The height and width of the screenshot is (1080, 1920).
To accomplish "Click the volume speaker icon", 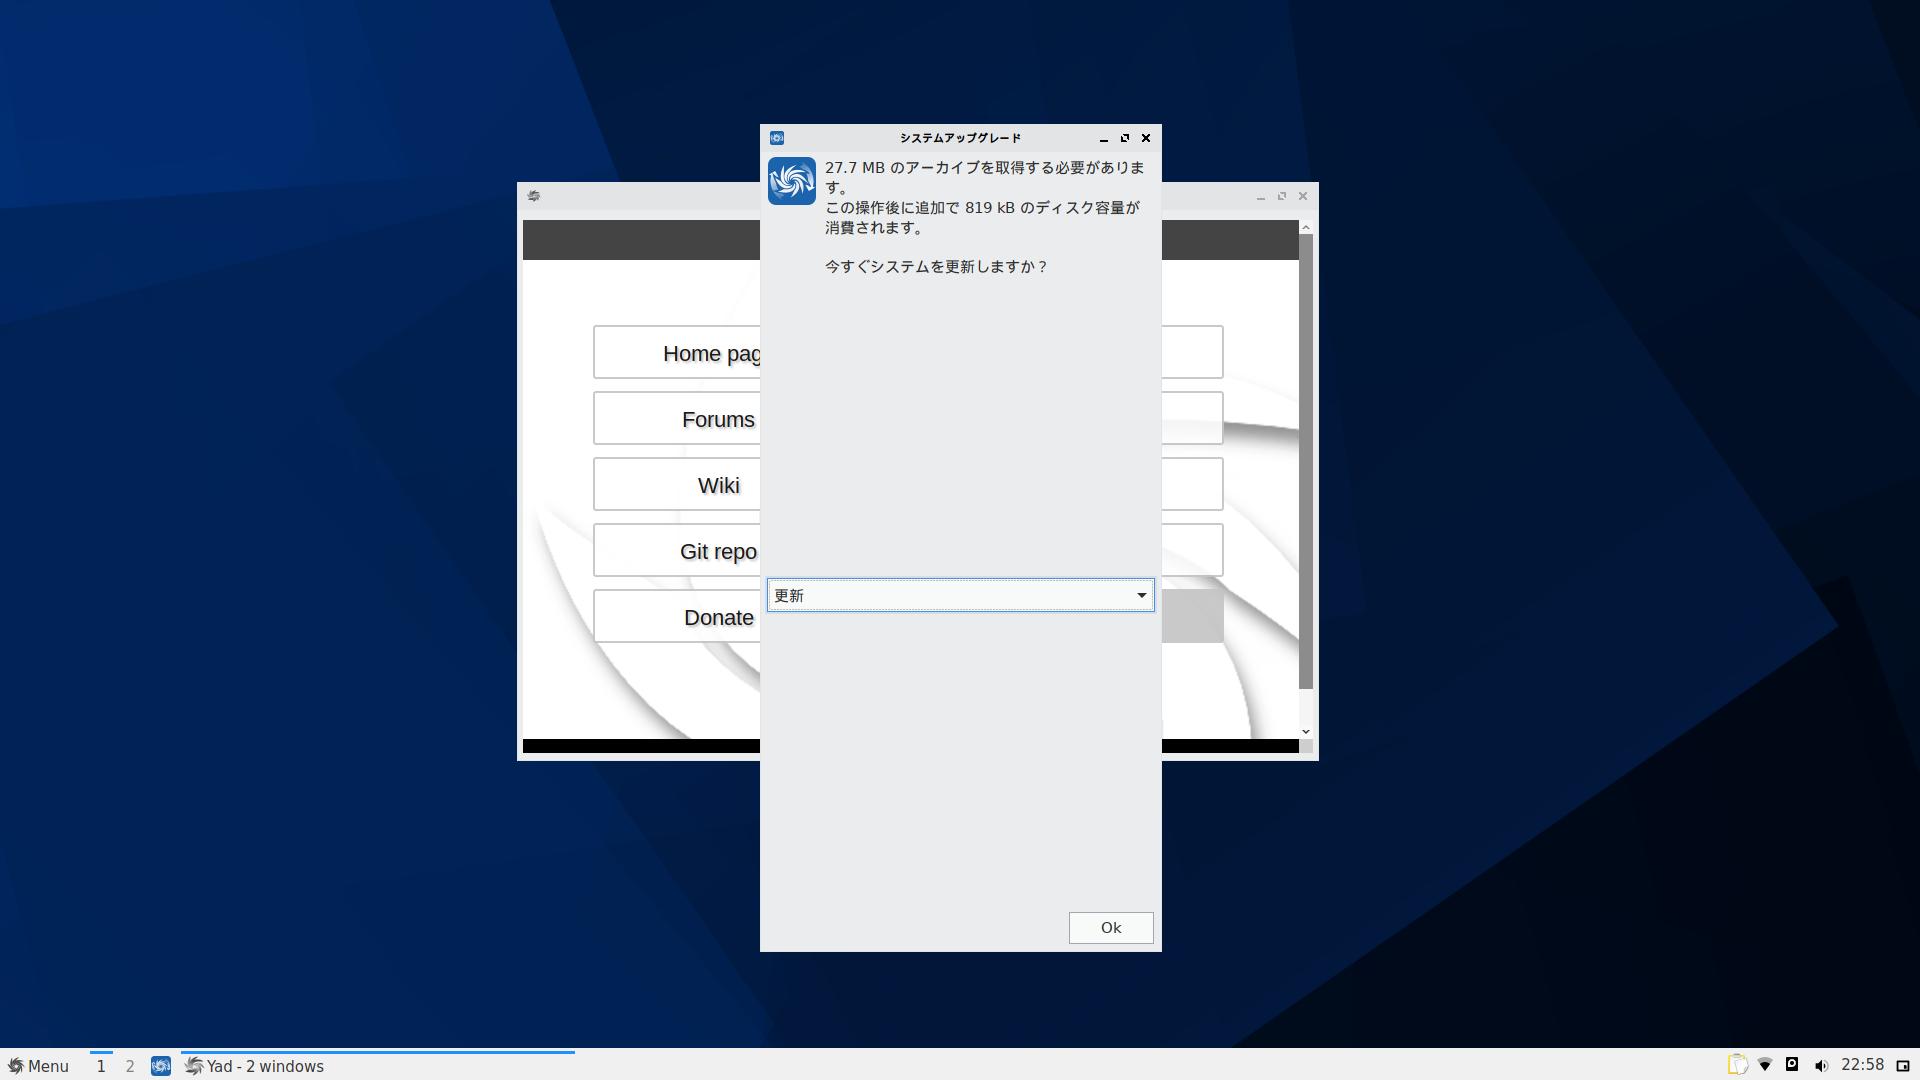I will pos(1821,1066).
